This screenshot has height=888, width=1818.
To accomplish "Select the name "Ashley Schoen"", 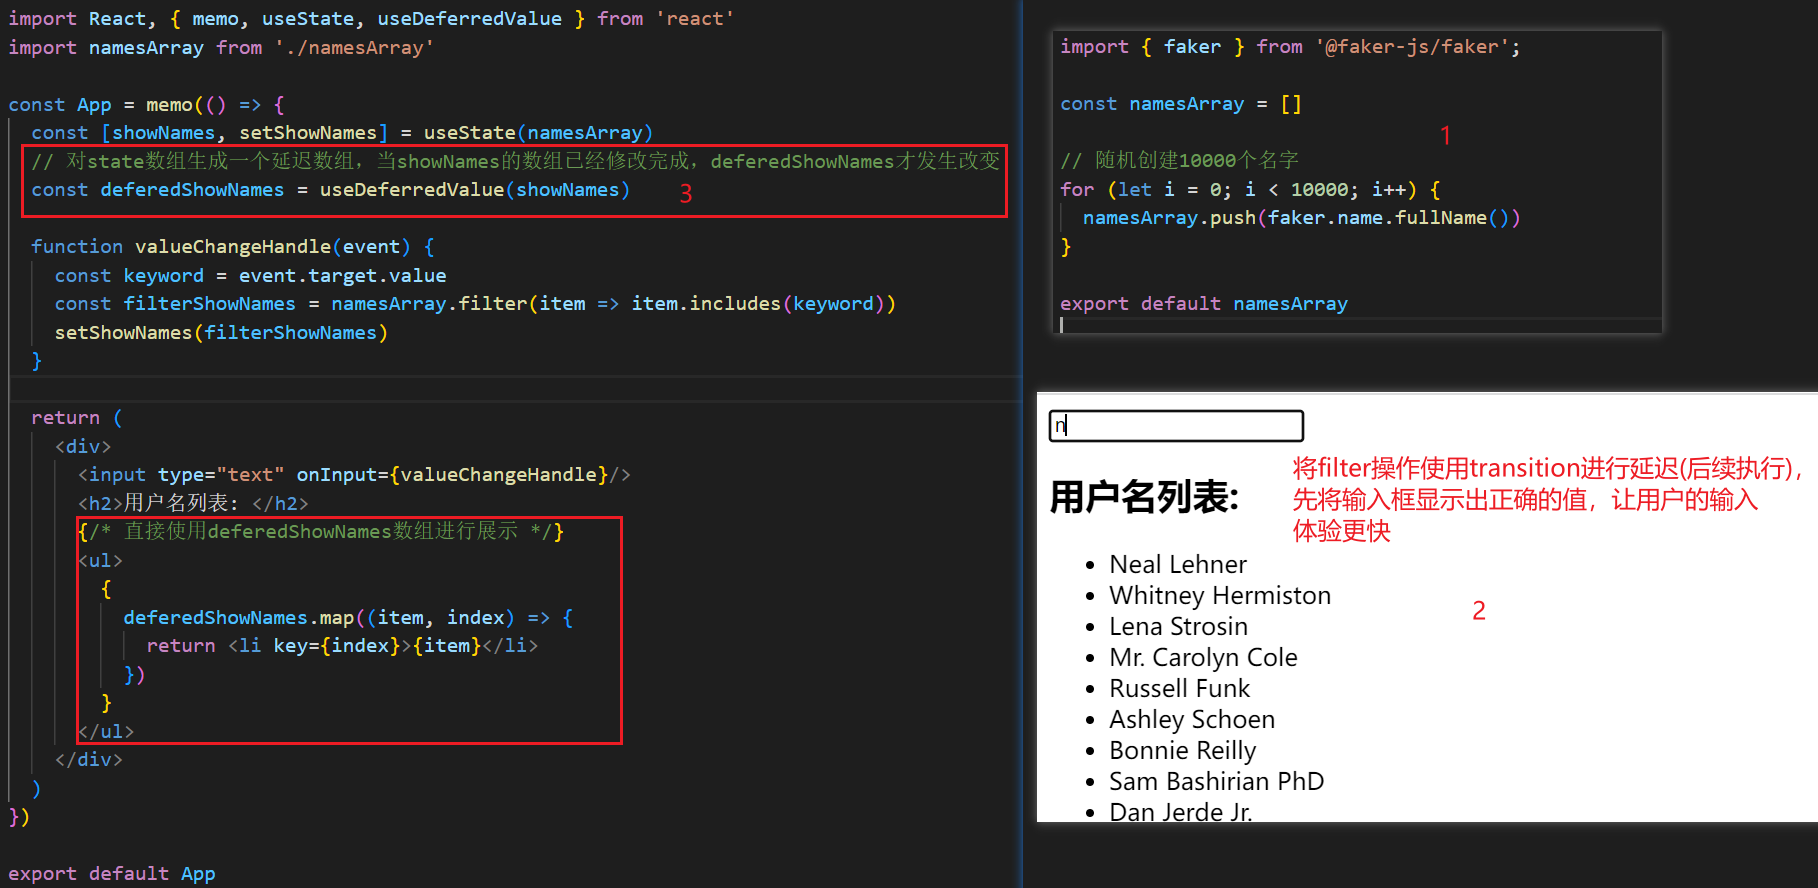I will tap(1192, 719).
